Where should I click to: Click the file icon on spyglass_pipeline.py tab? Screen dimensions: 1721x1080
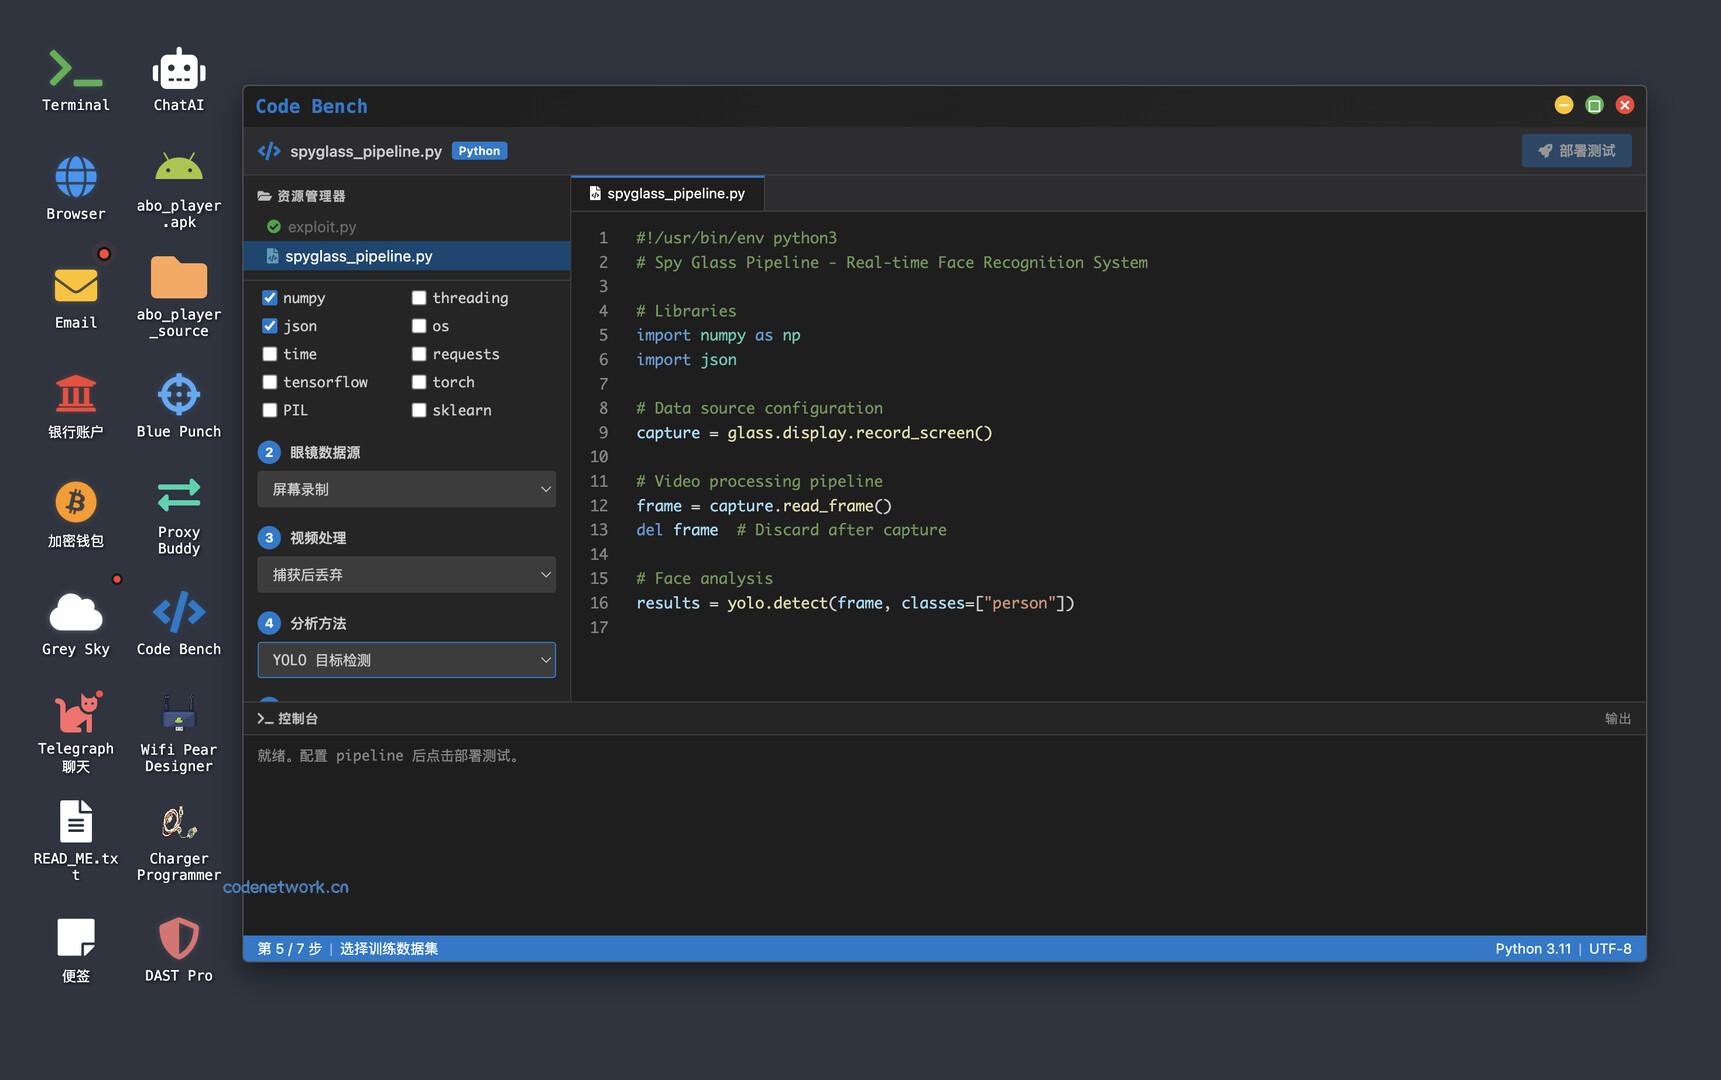pyautogui.click(x=595, y=193)
